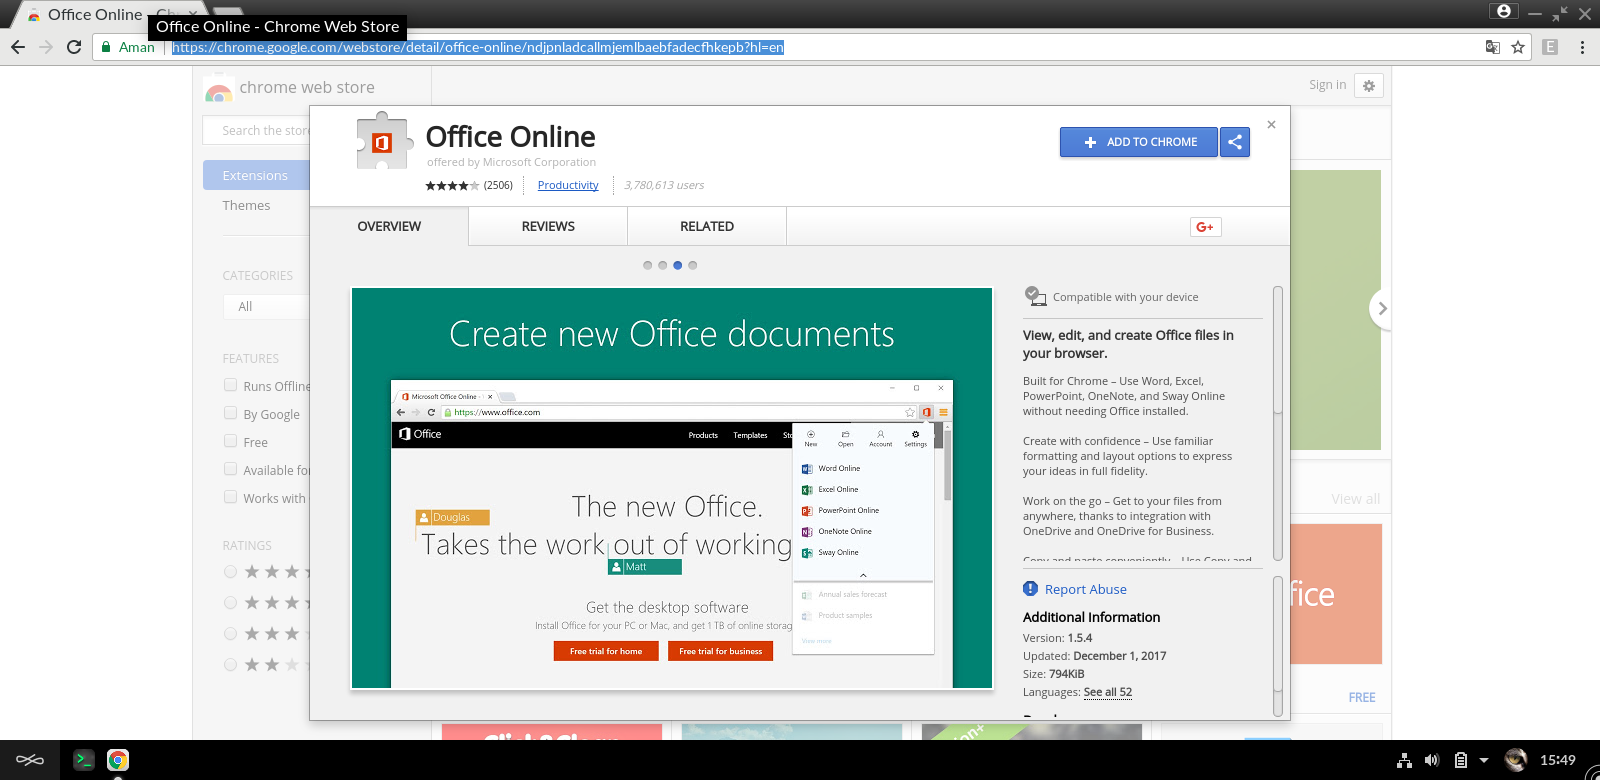Viewport: 1600px width, 780px height.
Task: Select the second ratings radio button
Action: pyautogui.click(x=230, y=603)
